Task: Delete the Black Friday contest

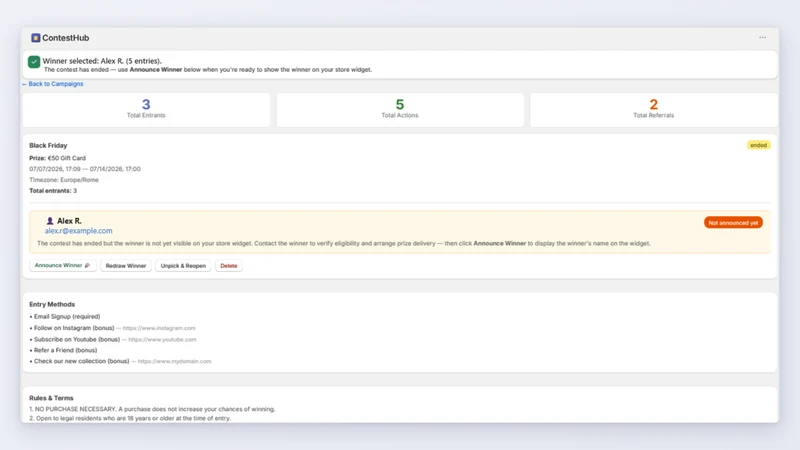Action: pyautogui.click(x=229, y=266)
